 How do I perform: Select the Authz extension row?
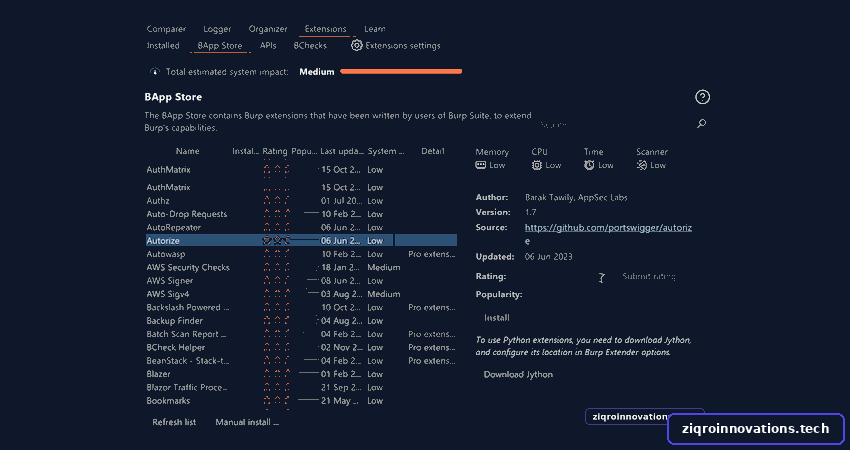pyautogui.click(x=301, y=201)
